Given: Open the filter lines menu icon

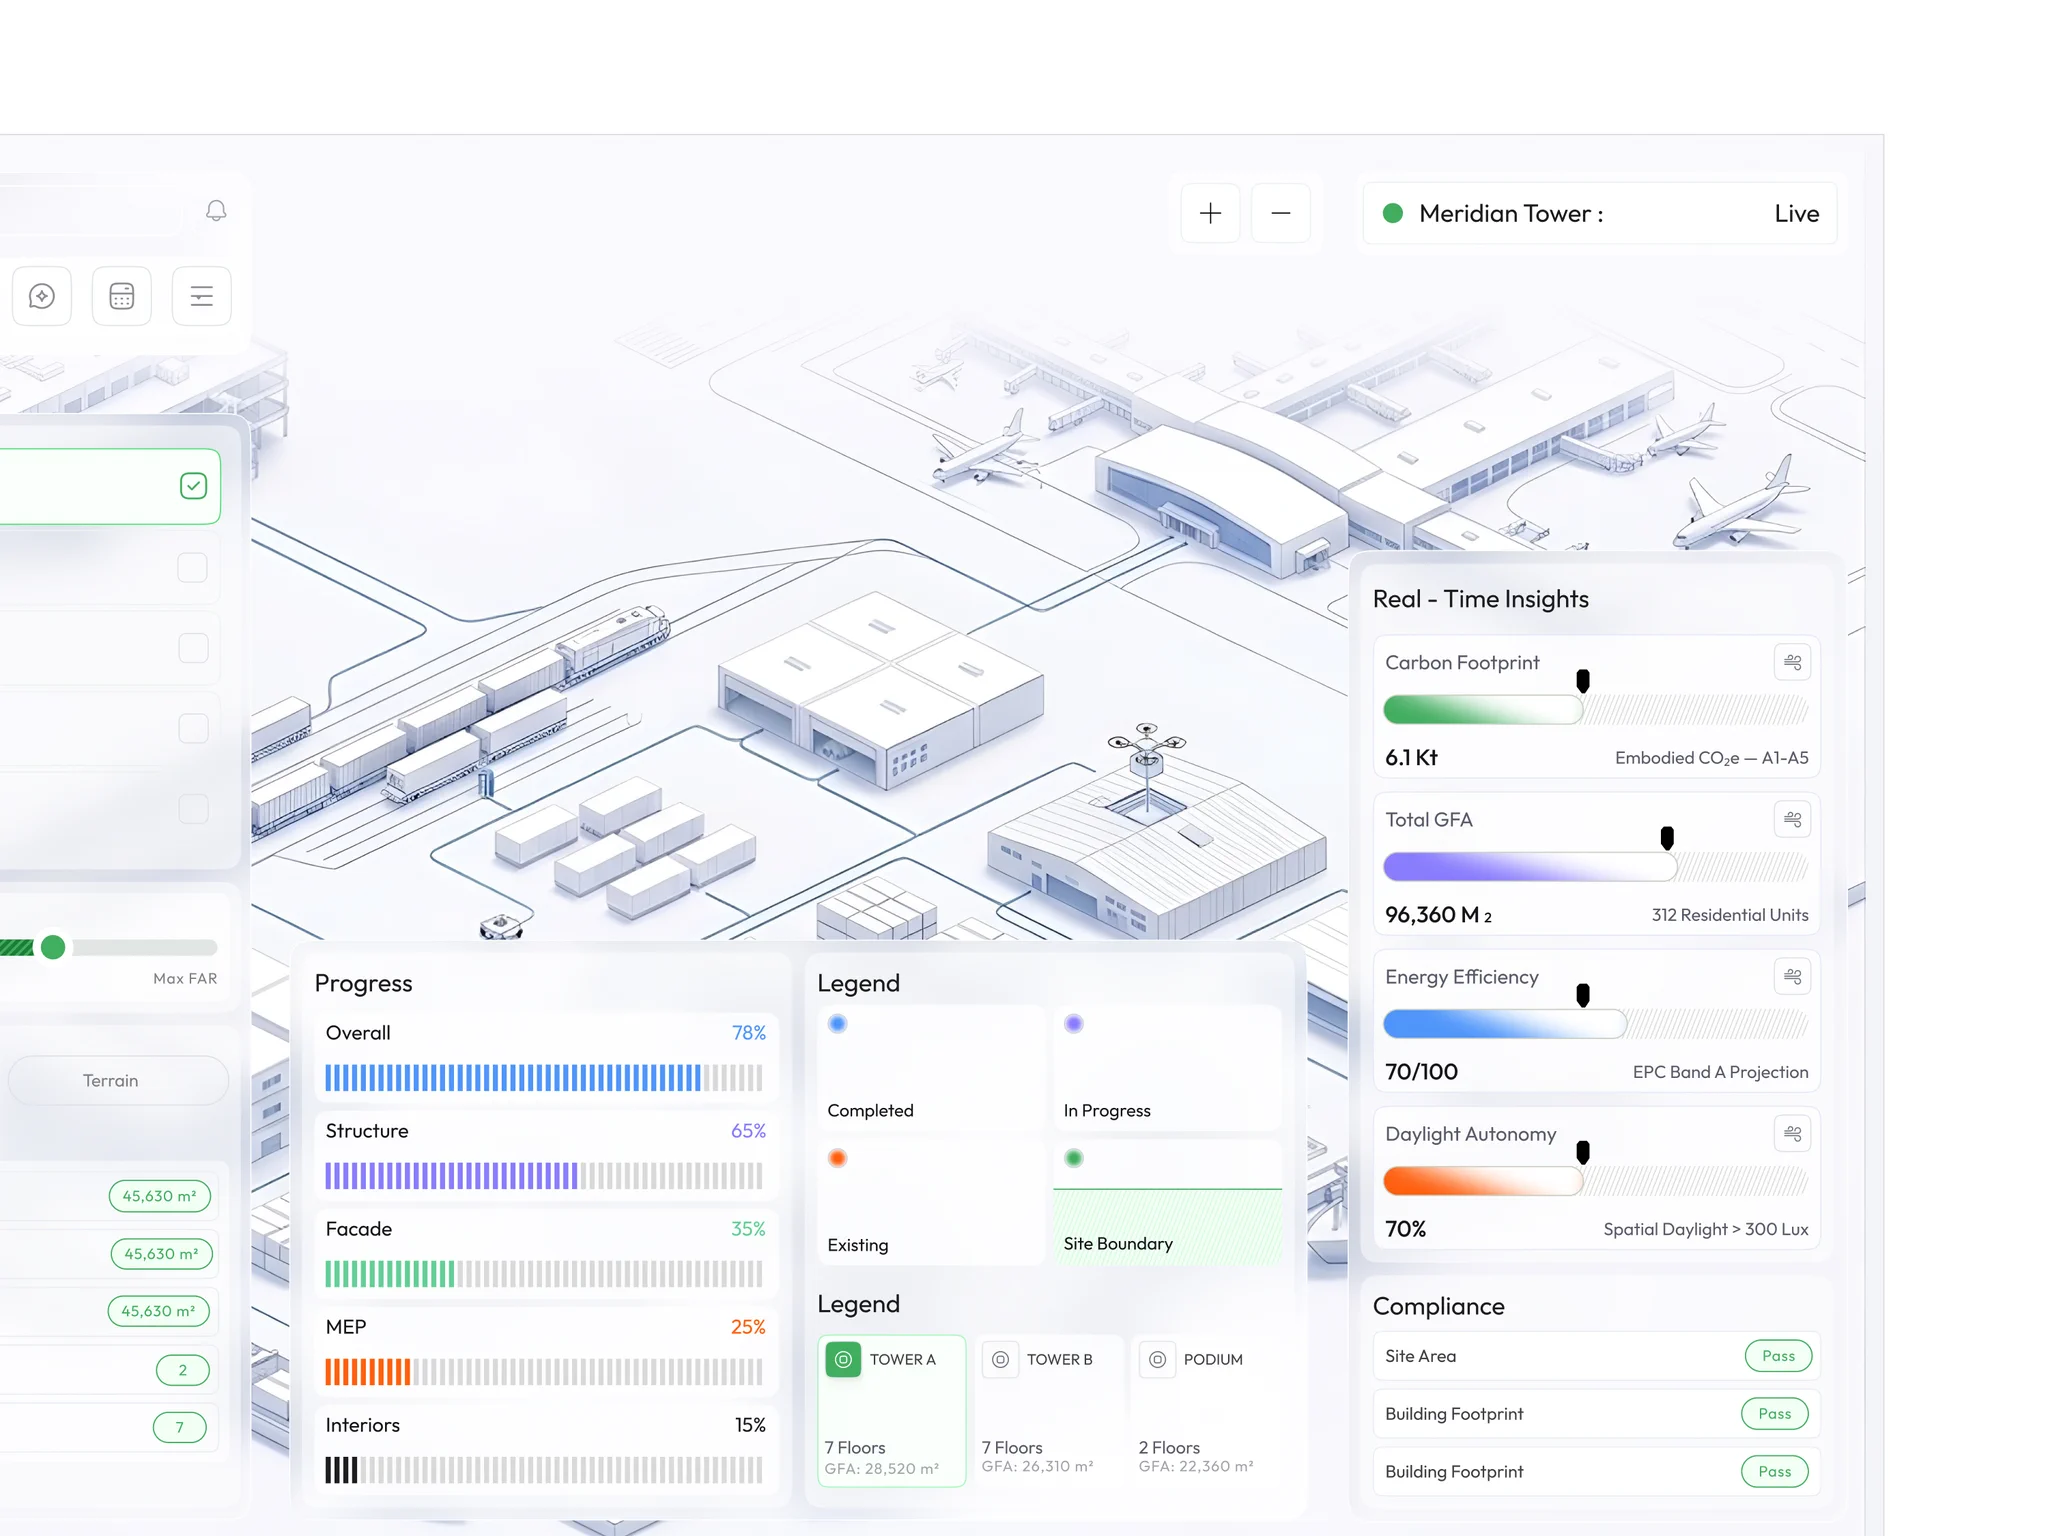Looking at the screenshot, I should point(202,296).
